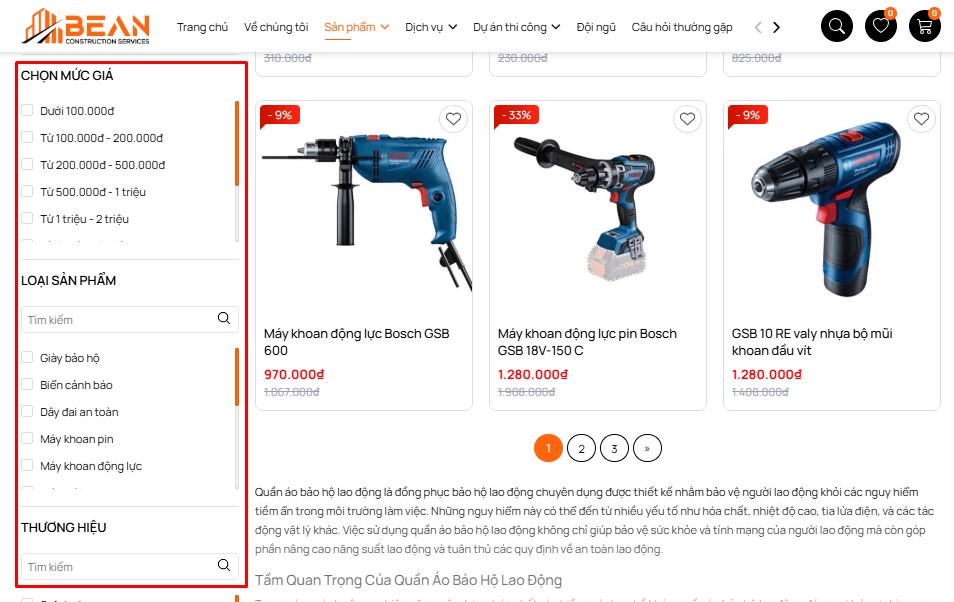The height and width of the screenshot is (602, 954).
Task: Go to Về chúng tôi page
Action: [x=276, y=27]
